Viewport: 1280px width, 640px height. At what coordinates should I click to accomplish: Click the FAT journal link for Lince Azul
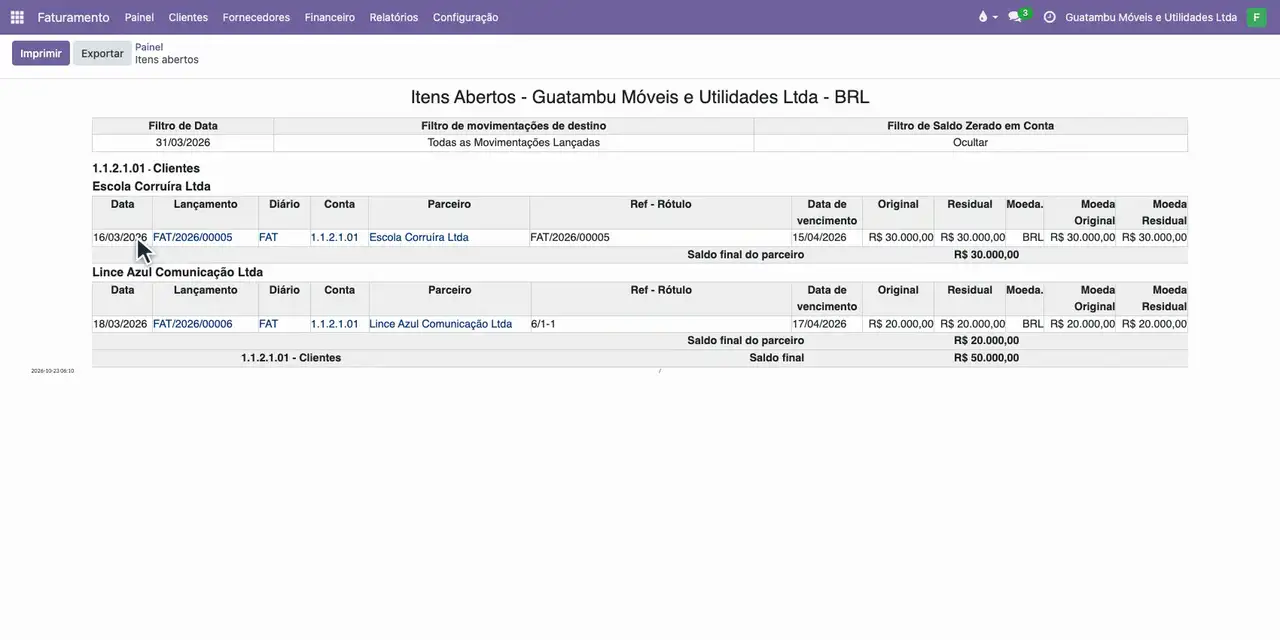[268, 324]
